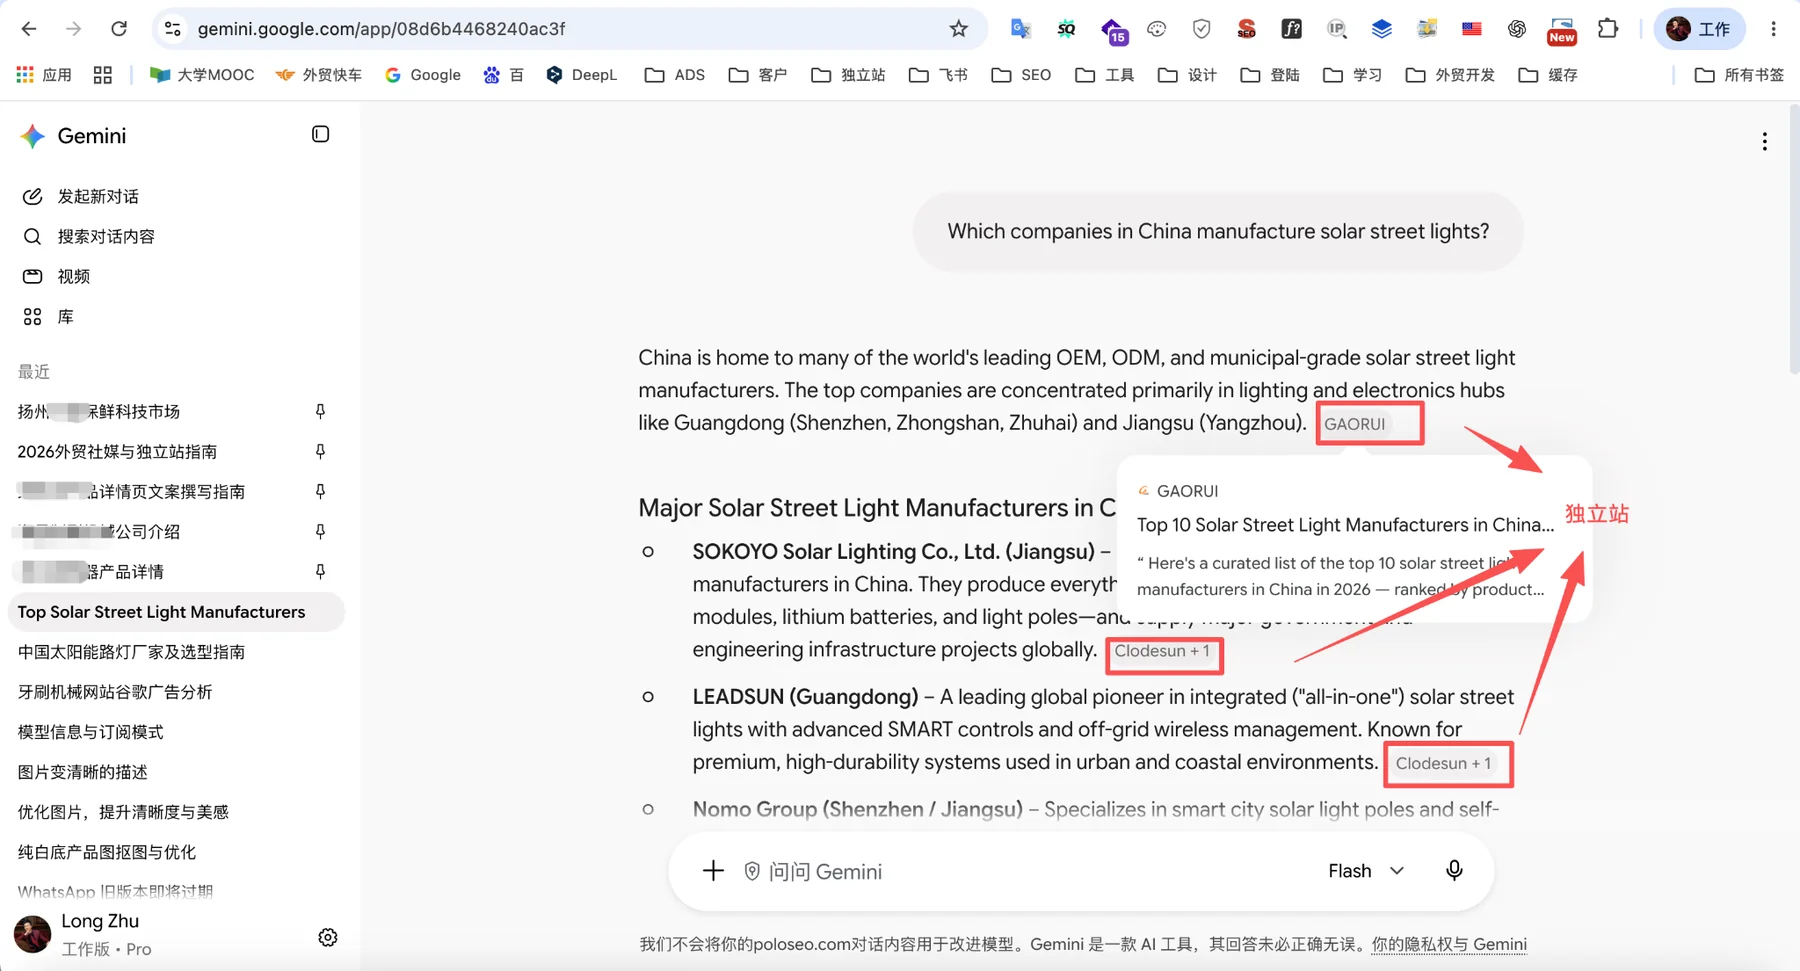Select Top Solar Street Light Manufacturers chat
This screenshot has height=971, width=1800.
(x=176, y=611)
